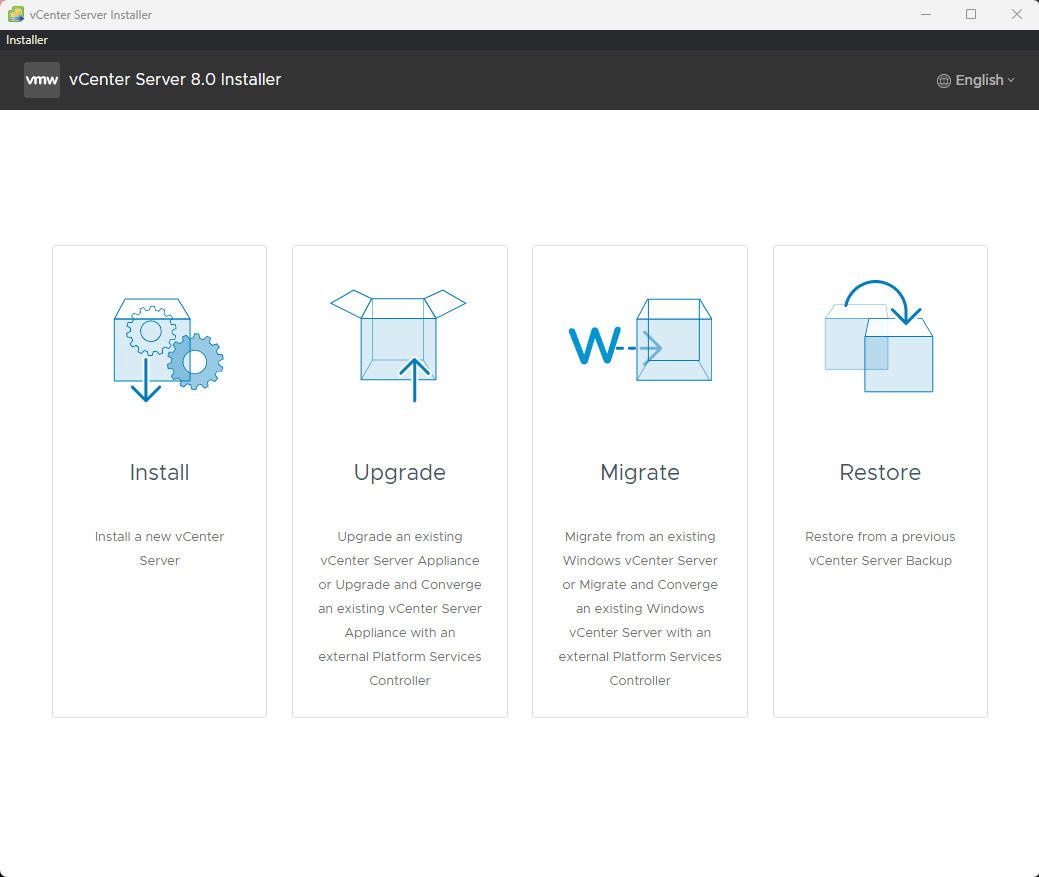The width and height of the screenshot is (1039, 877).
Task: Click 'Restore from a previous vCenter Server Backup' text
Action: (880, 548)
